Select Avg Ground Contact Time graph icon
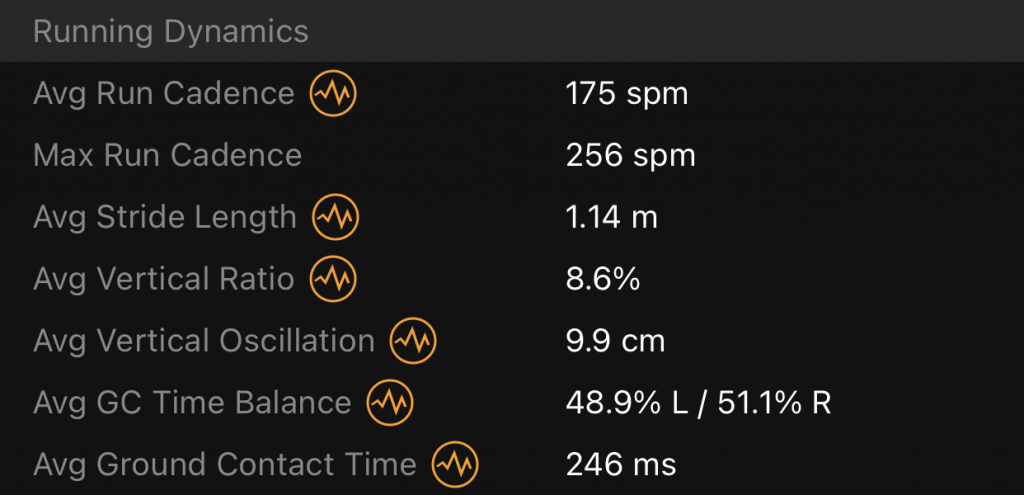Viewport: 1024px width, 495px height. 455,464
